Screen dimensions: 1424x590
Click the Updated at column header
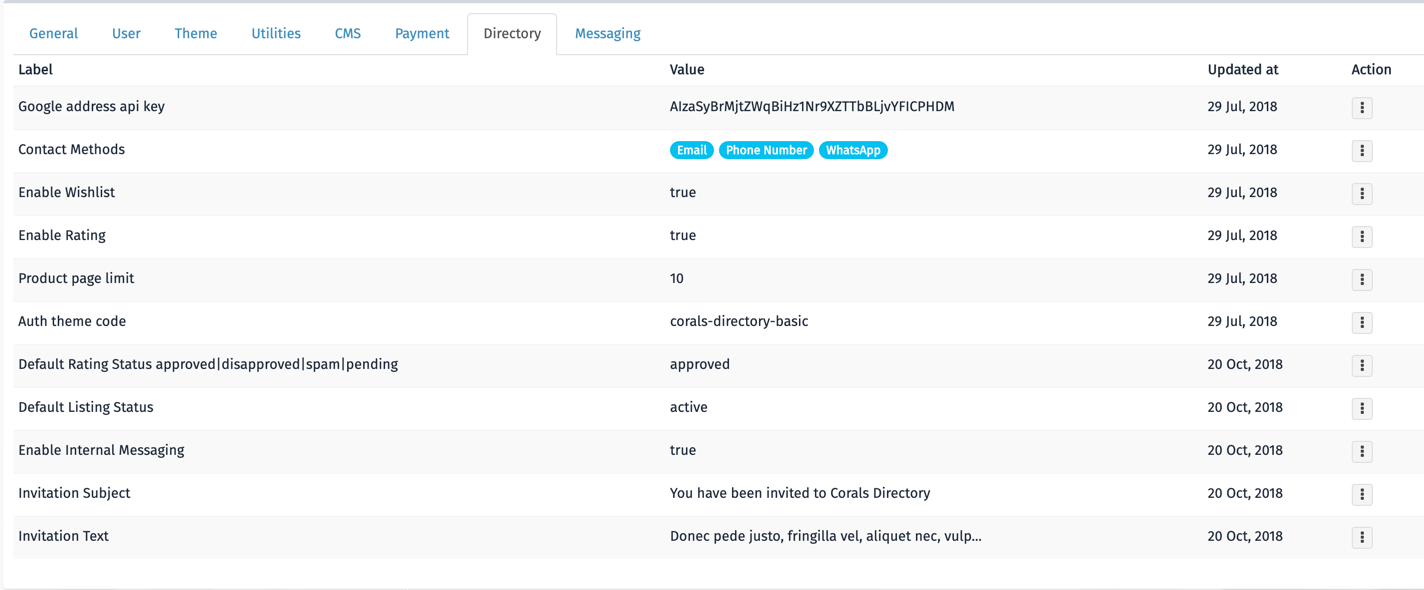point(1243,70)
